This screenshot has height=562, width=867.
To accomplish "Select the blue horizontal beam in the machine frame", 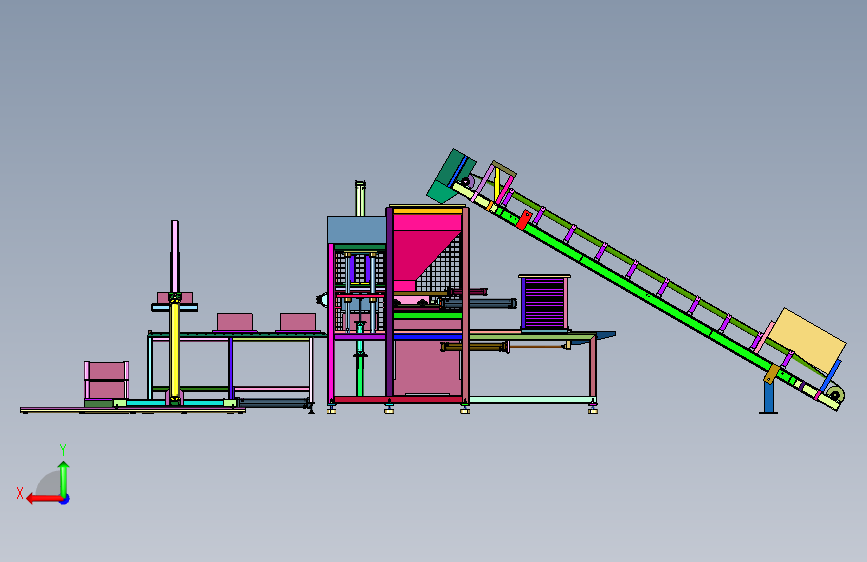I will 427,336.
